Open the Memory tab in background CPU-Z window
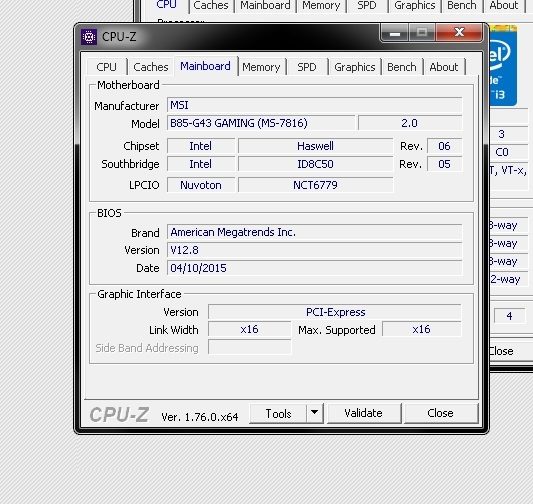The image size is (533, 504). [x=321, y=5]
